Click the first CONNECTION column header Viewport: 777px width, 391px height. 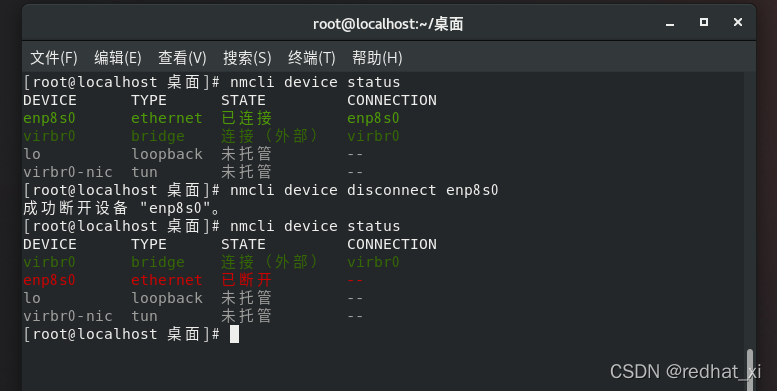pyautogui.click(x=391, y=101)
